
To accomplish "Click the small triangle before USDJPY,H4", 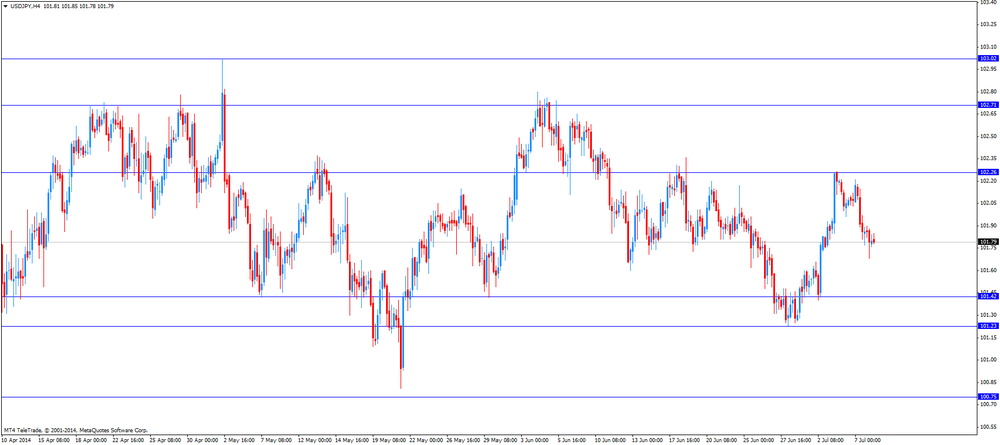I will (6, 6).
